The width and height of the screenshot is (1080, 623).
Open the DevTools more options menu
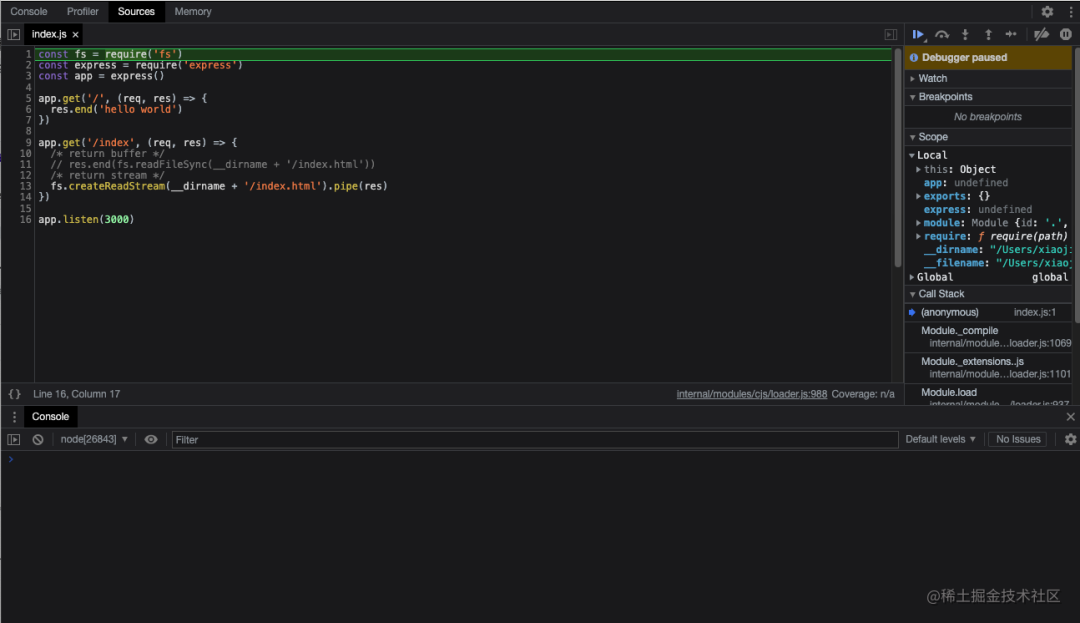(x=1071, y=12)
